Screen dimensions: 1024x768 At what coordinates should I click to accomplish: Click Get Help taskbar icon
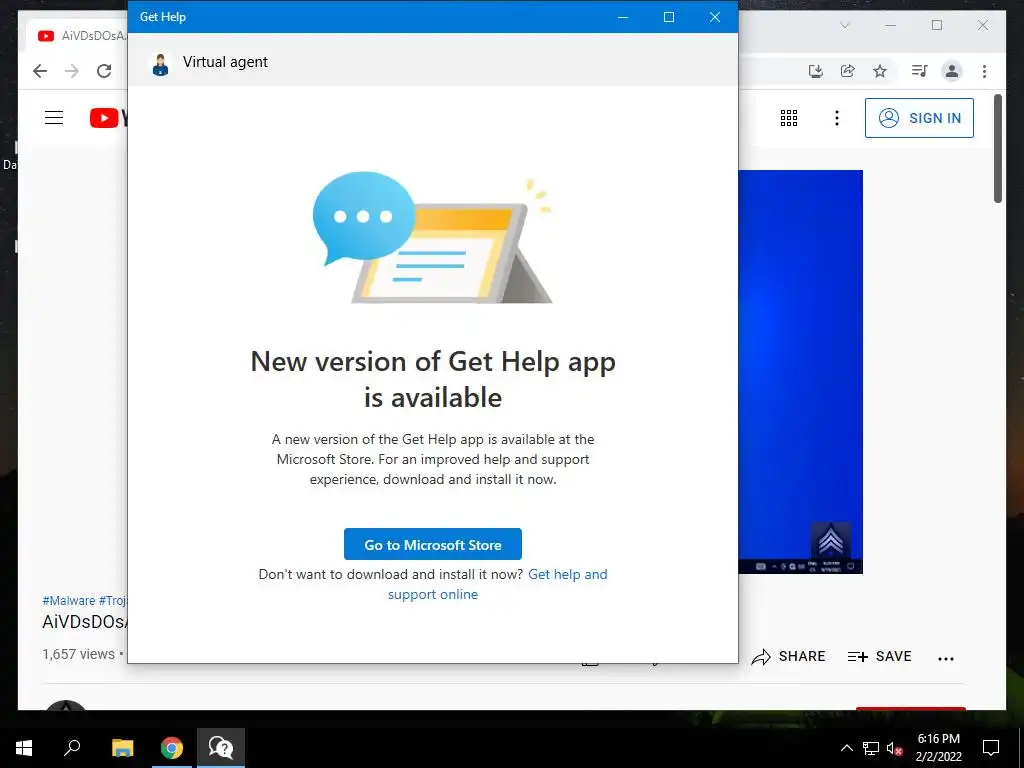point(221,748)
